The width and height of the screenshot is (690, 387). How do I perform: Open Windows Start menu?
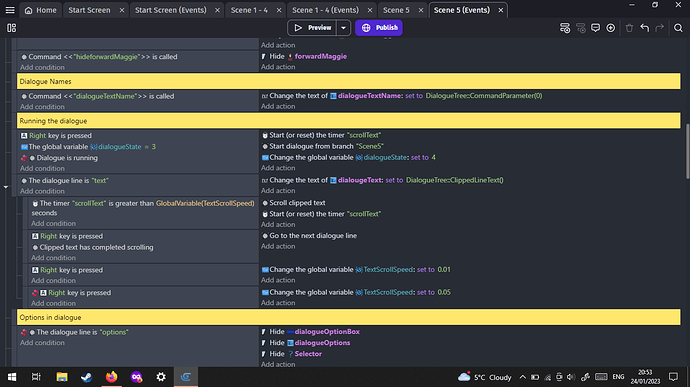tap(12, 377)
